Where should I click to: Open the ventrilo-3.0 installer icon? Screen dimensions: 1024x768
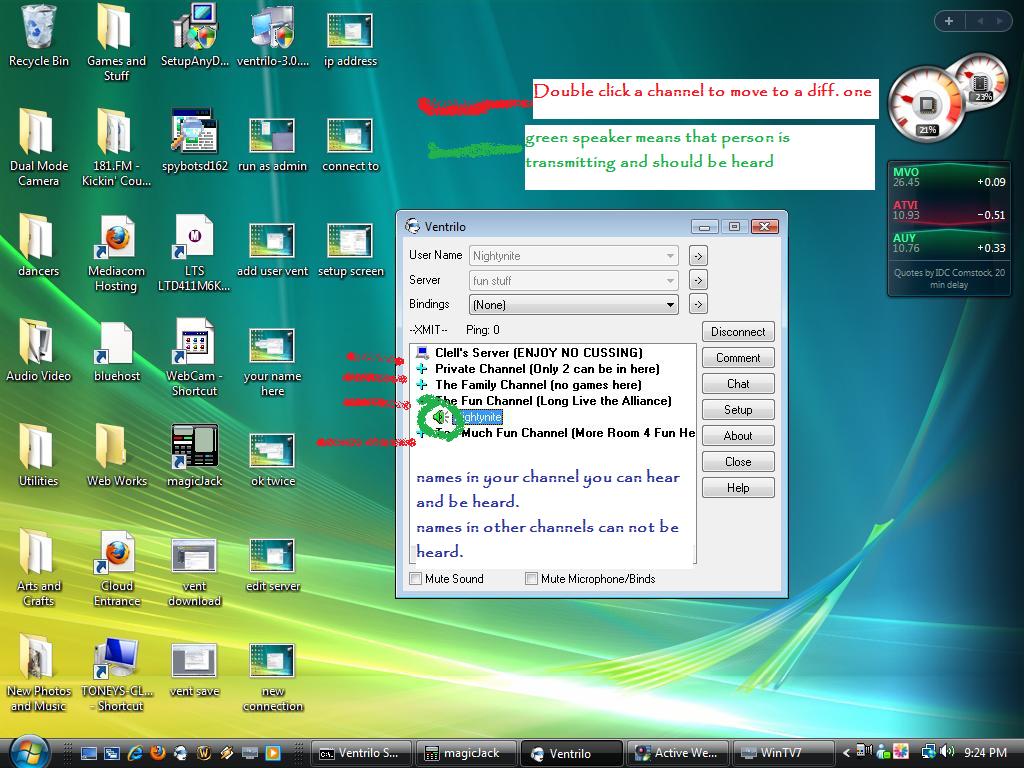point(273,36)
